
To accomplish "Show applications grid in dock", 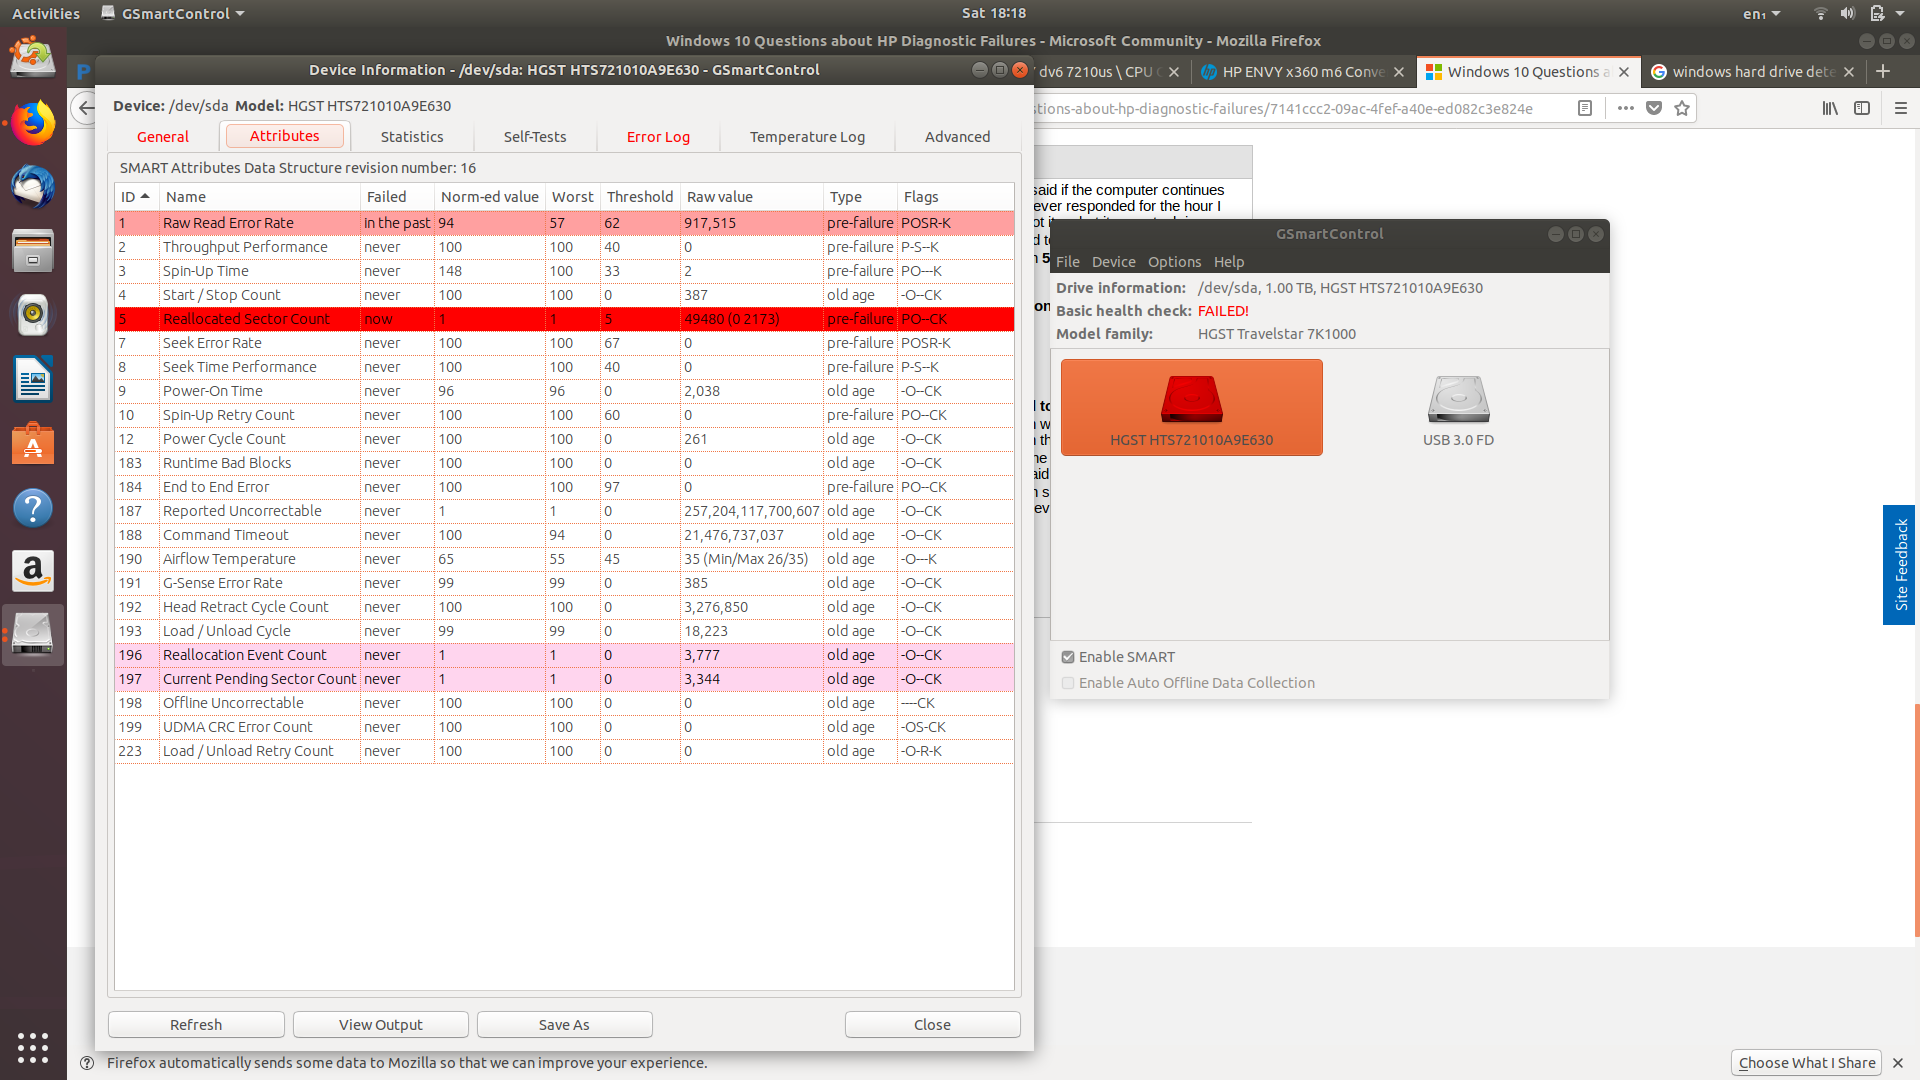I will pos(33,1047).
